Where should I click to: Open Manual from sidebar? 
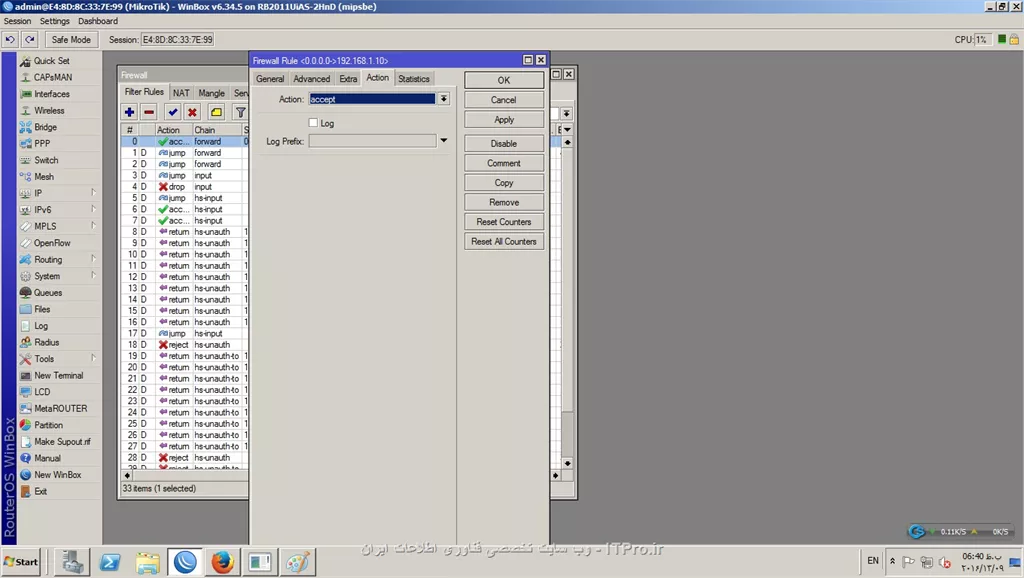click(x=47, y=458)
